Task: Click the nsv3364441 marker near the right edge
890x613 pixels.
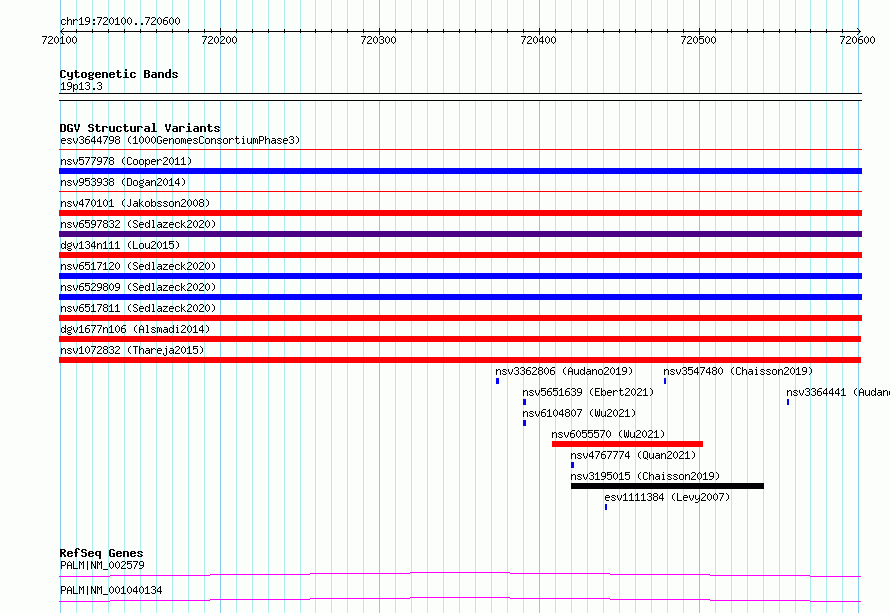Action: pos(788,402)
